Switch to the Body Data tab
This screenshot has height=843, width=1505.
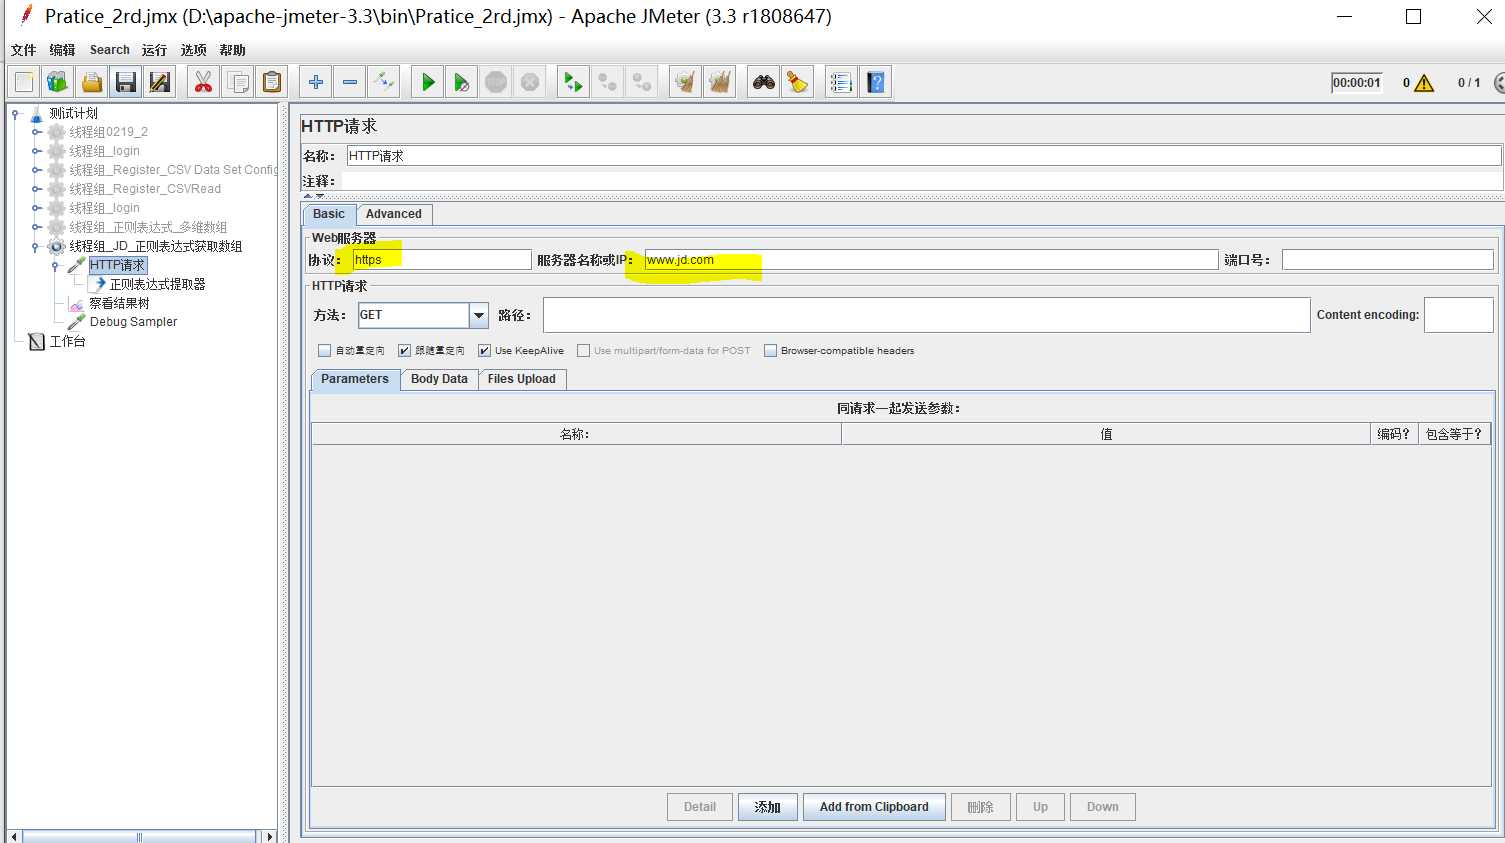439,379
